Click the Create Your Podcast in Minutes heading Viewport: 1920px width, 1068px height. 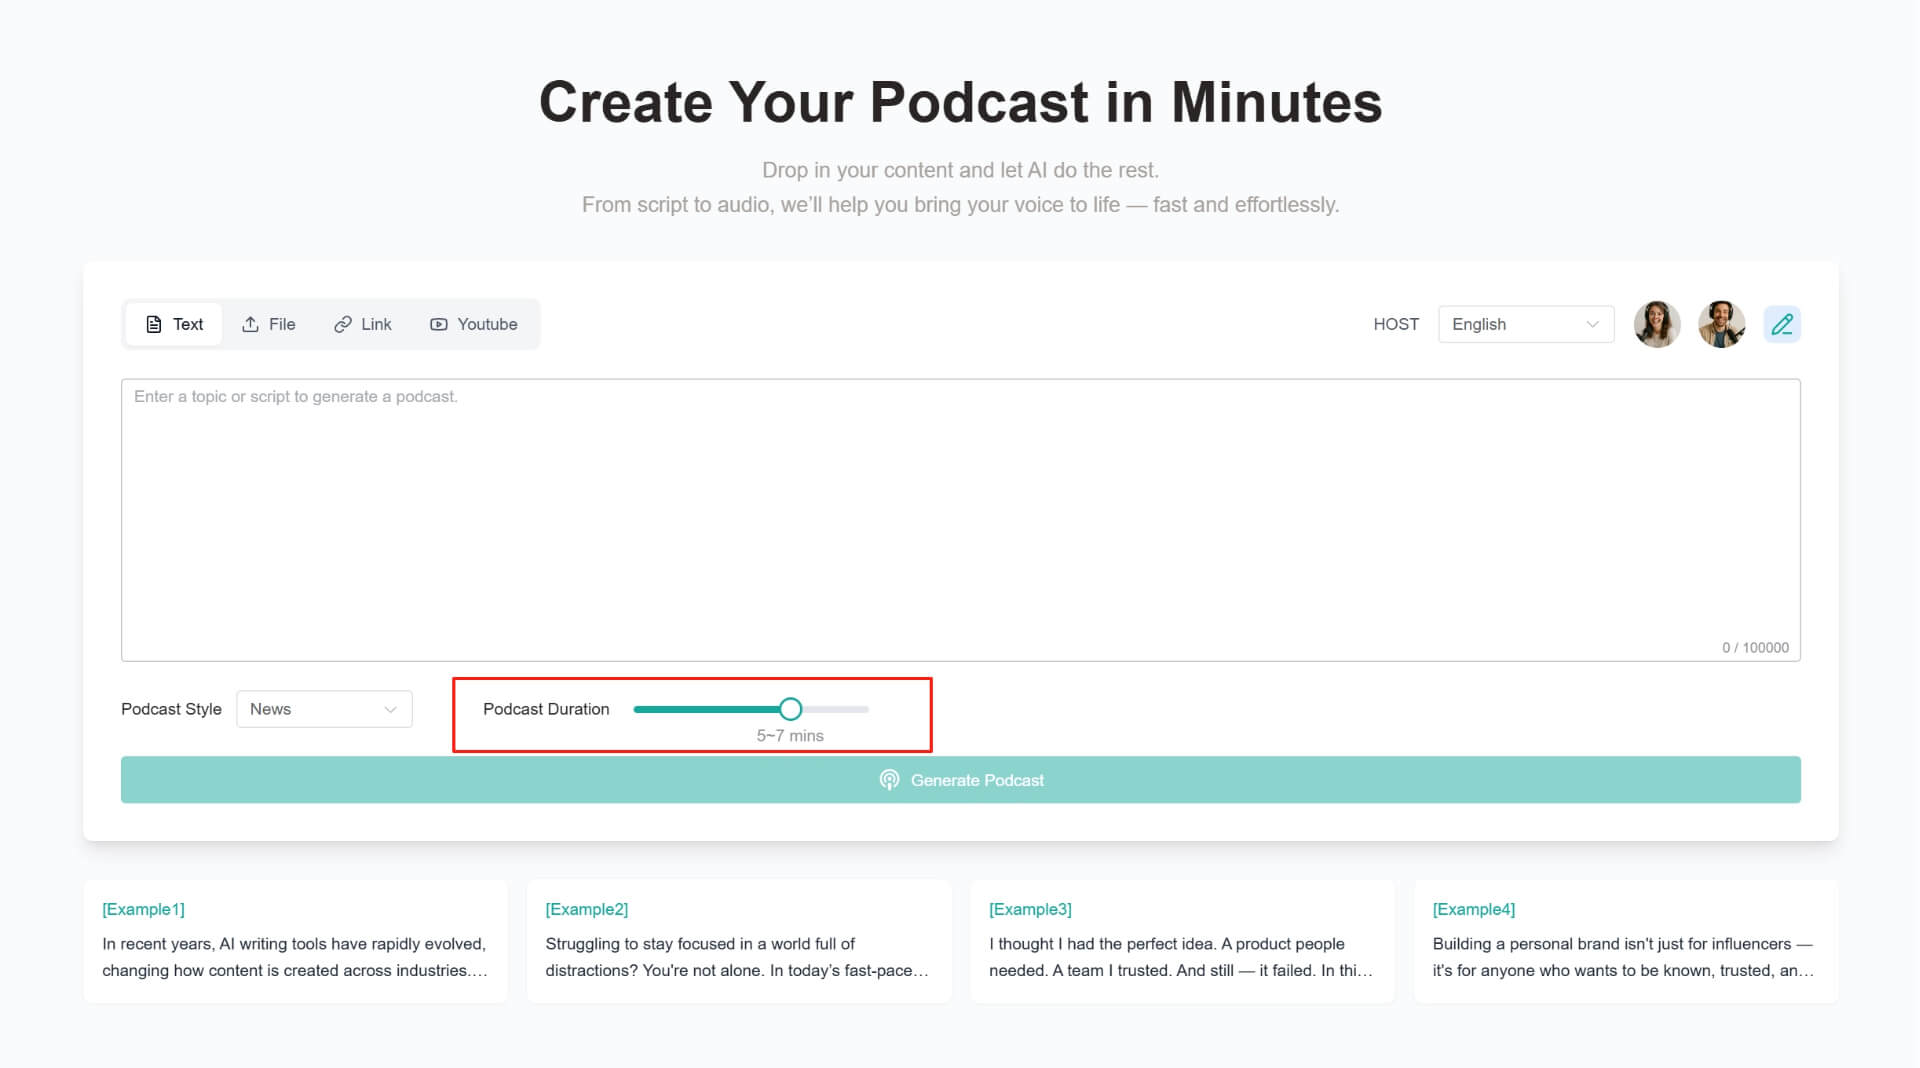[960, 102]
